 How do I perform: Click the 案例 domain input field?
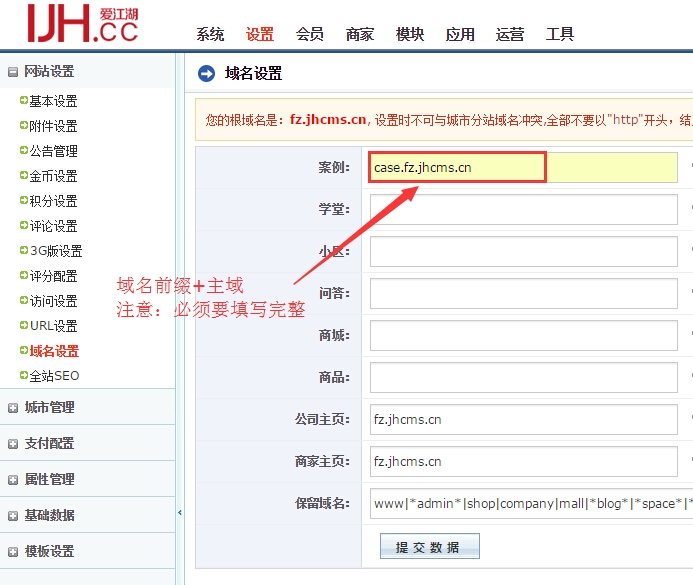click(523, 168)
